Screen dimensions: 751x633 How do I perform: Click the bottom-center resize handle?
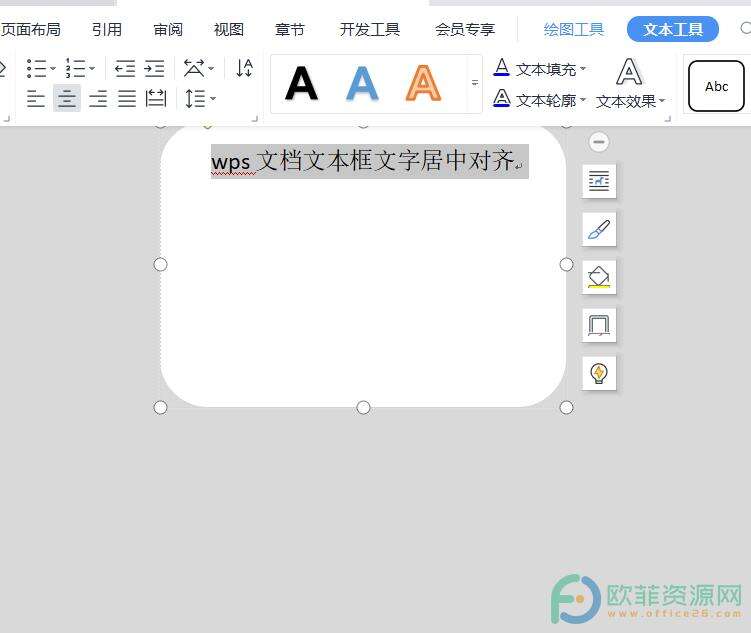364,407
